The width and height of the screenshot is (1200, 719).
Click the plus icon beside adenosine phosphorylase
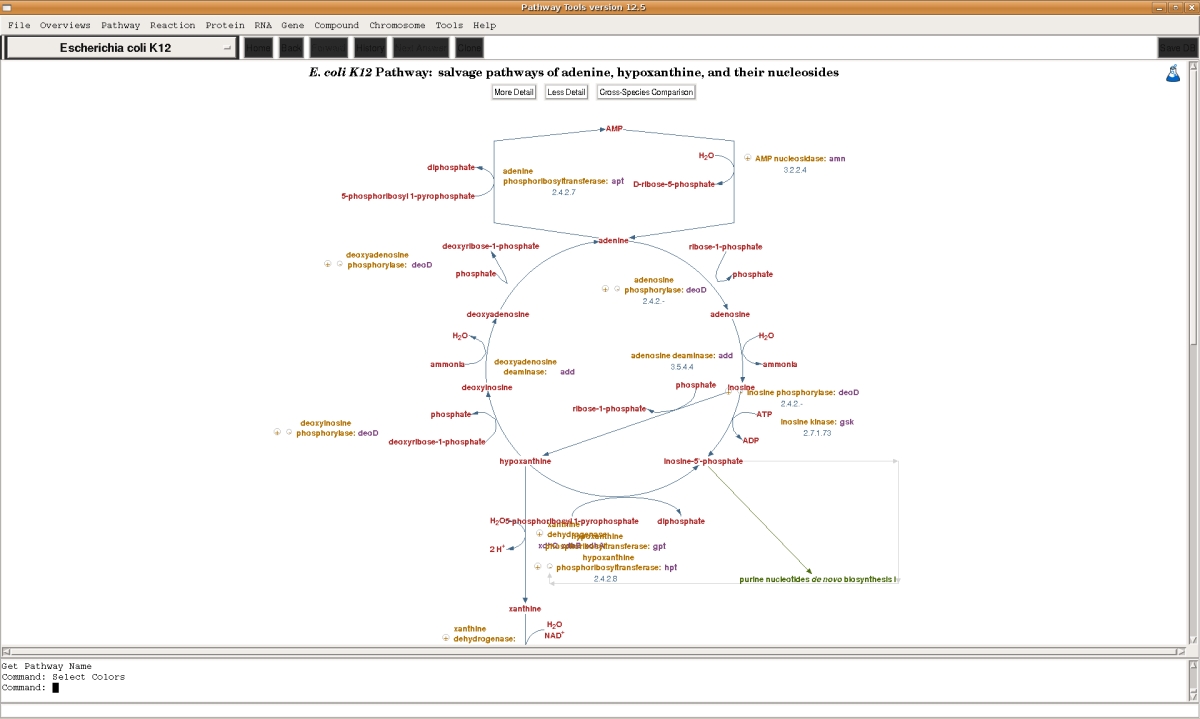(605, 289)
